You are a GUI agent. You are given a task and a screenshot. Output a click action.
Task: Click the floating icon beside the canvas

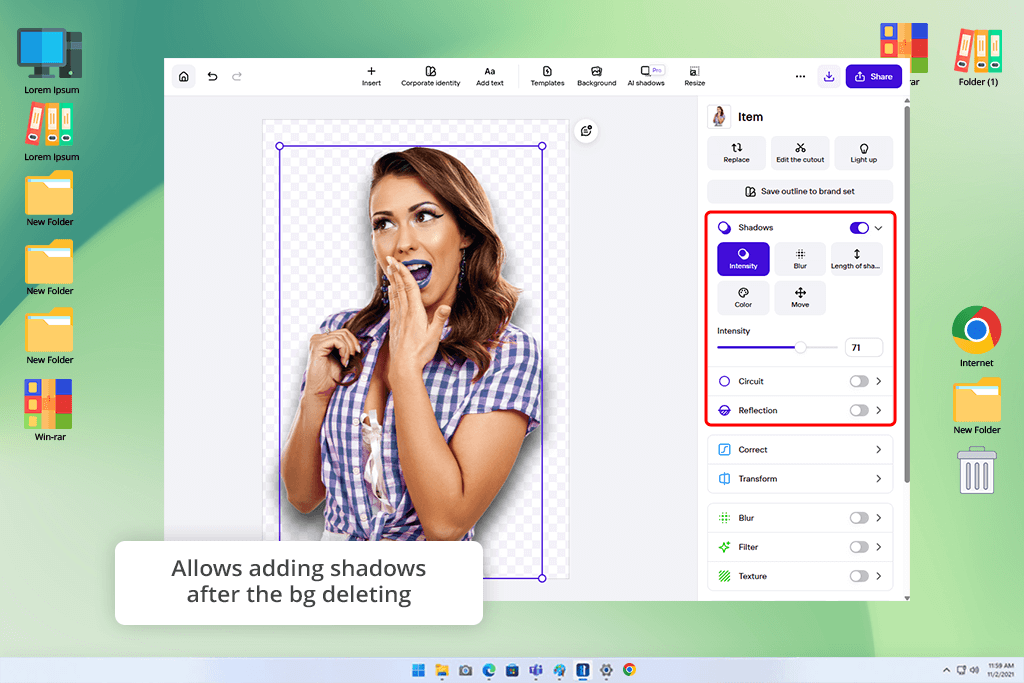tap(586, 131)
